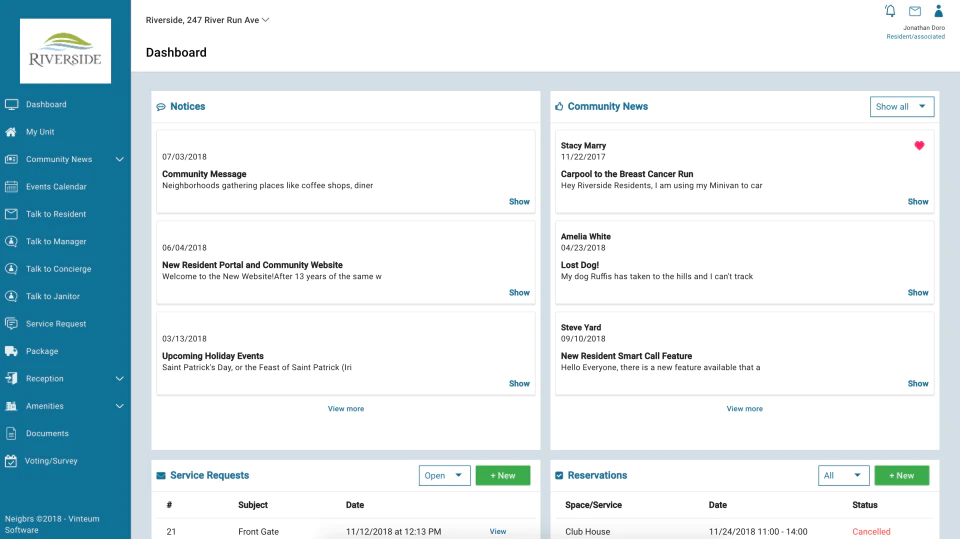Click the Events Calendar icon
The width and height of the screenshot is (960, 539).
pyautogui.click(x=11, y=186)
